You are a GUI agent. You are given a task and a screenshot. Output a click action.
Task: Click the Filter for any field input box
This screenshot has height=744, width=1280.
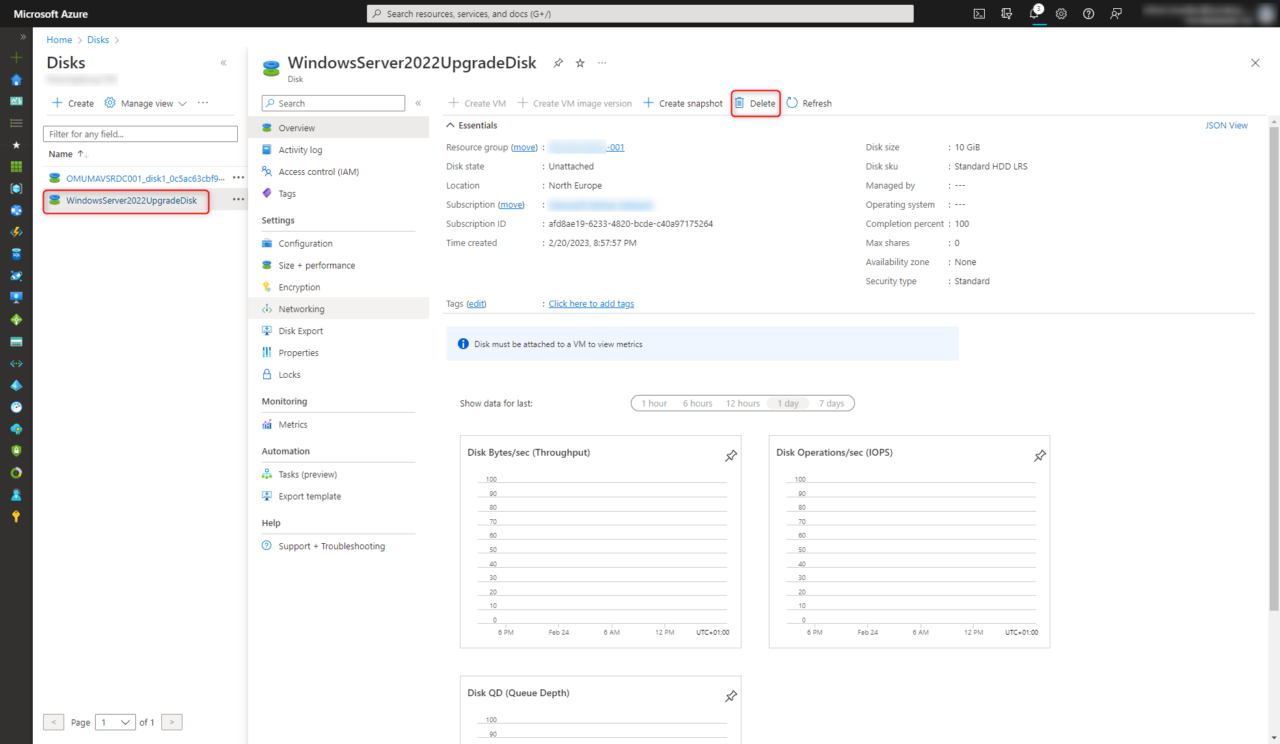point(140,133)
